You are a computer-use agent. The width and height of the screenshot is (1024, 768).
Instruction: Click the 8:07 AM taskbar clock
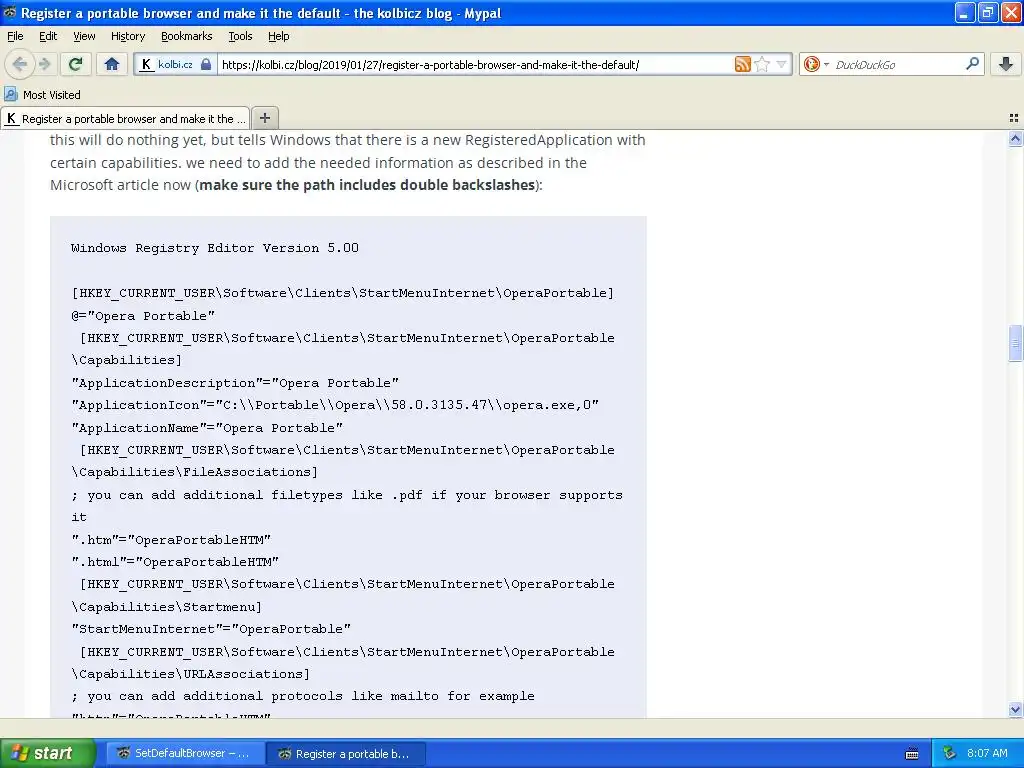[987, 753]
